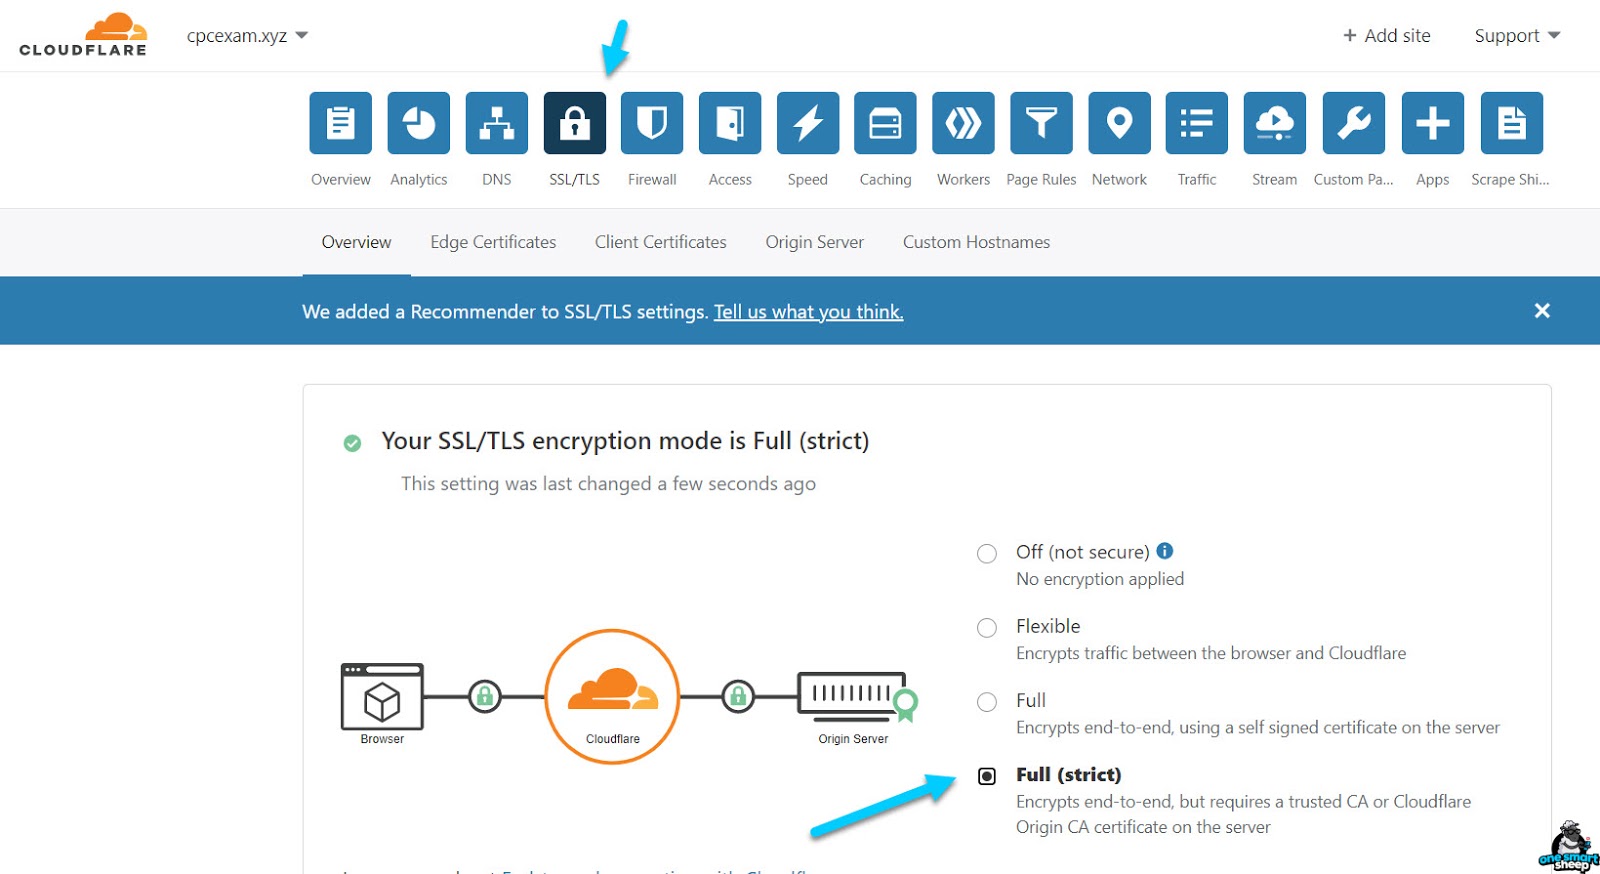
Task: Open the Apps plus icon
Action: coord(1432,123)
